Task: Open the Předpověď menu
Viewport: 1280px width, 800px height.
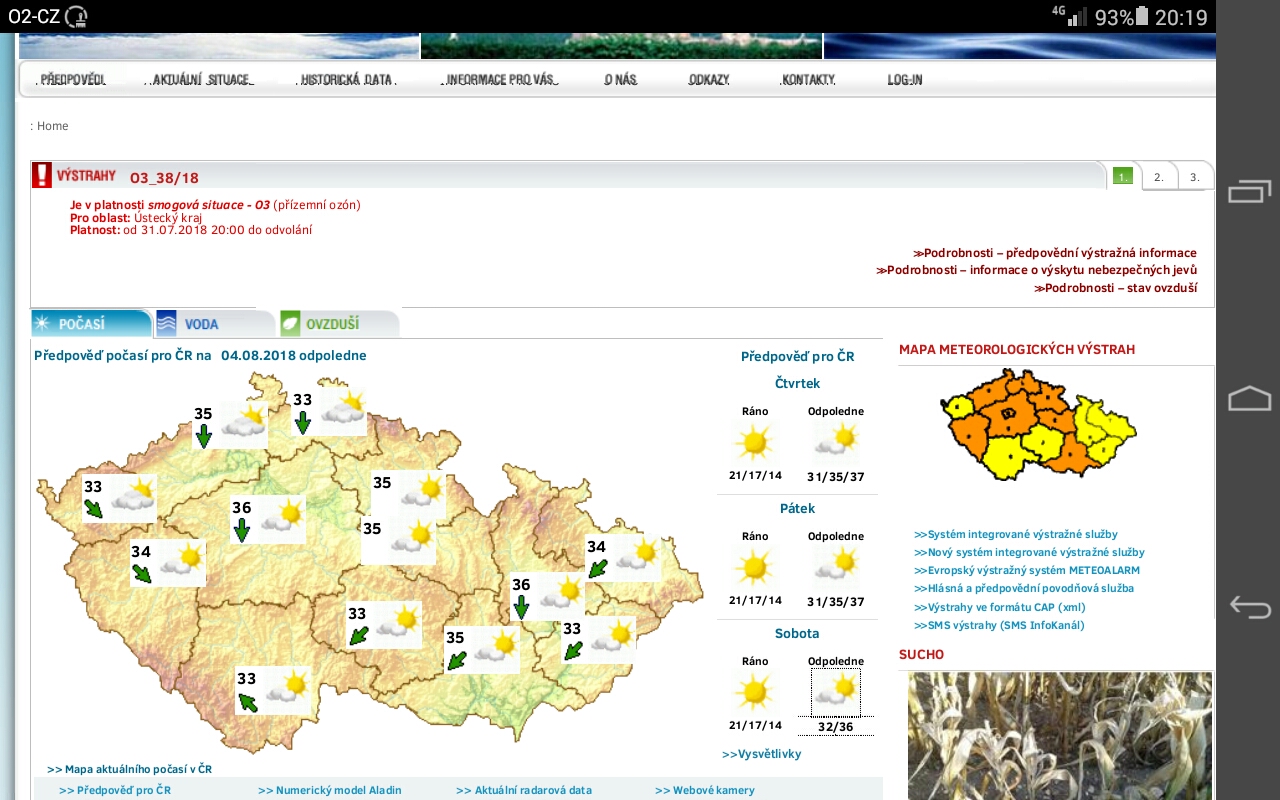Action: tap(73, 80)
